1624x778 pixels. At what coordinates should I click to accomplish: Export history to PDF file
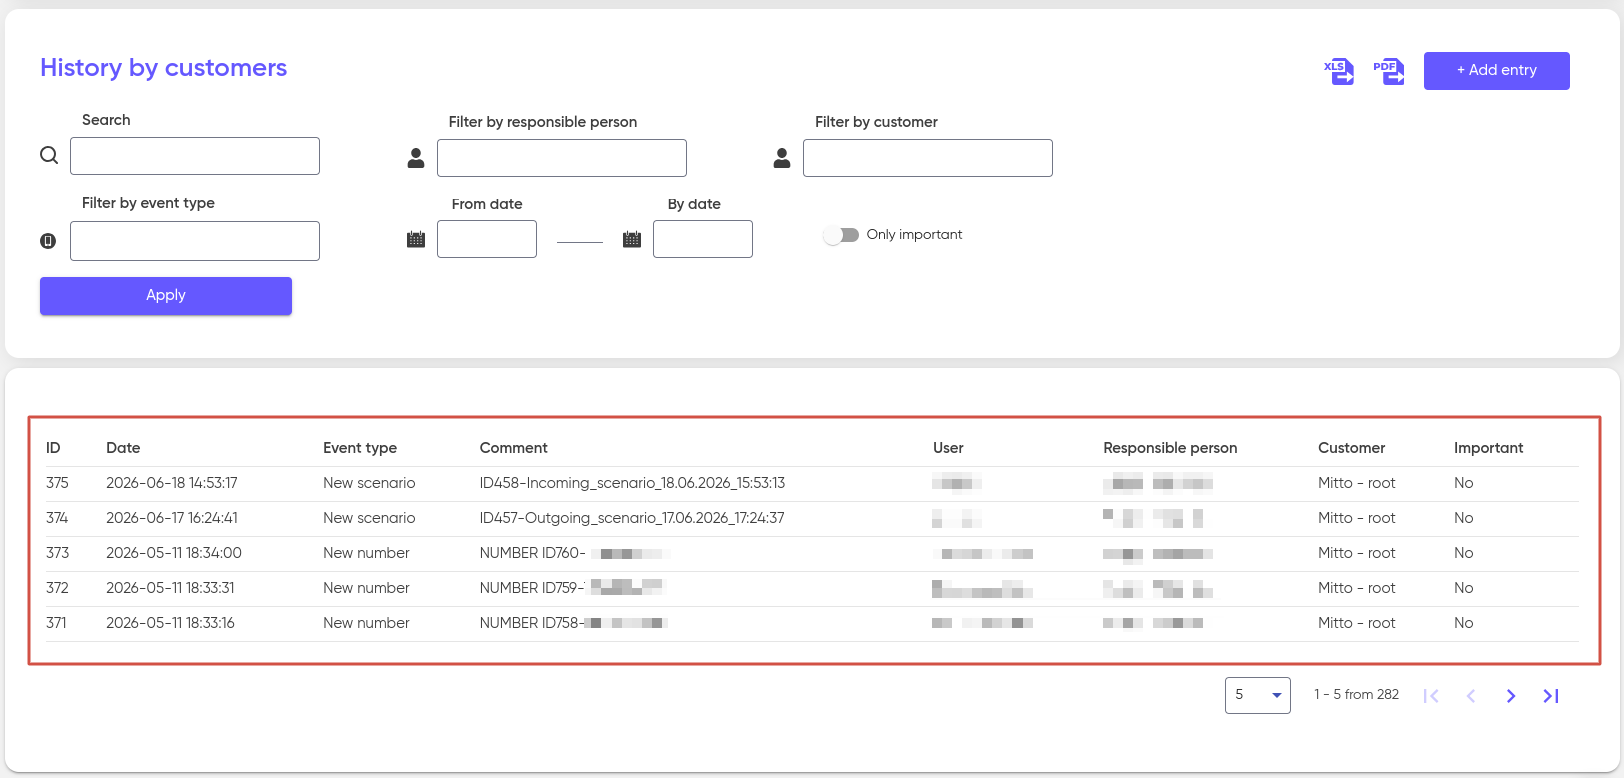click(x=1388, y=71)
